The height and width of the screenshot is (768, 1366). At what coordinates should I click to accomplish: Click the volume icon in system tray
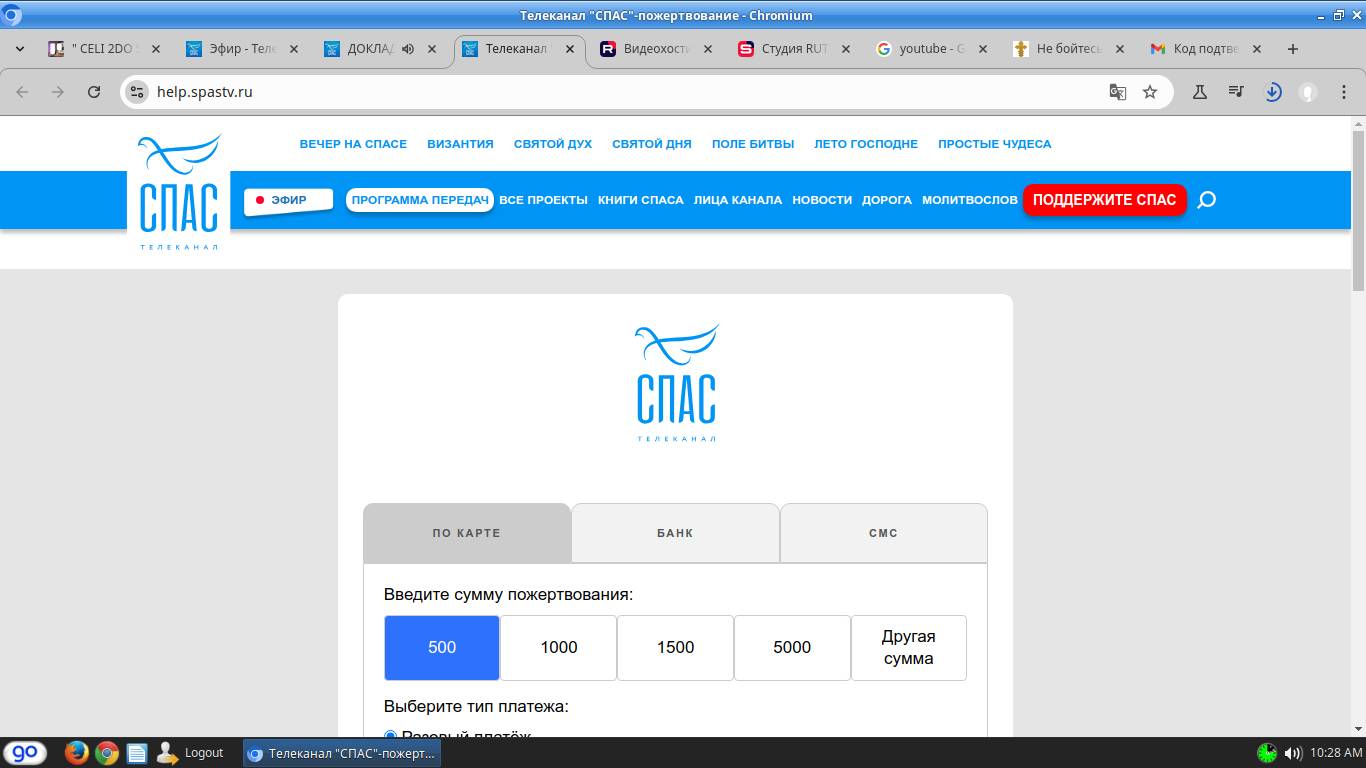[x=1293, y=753]
